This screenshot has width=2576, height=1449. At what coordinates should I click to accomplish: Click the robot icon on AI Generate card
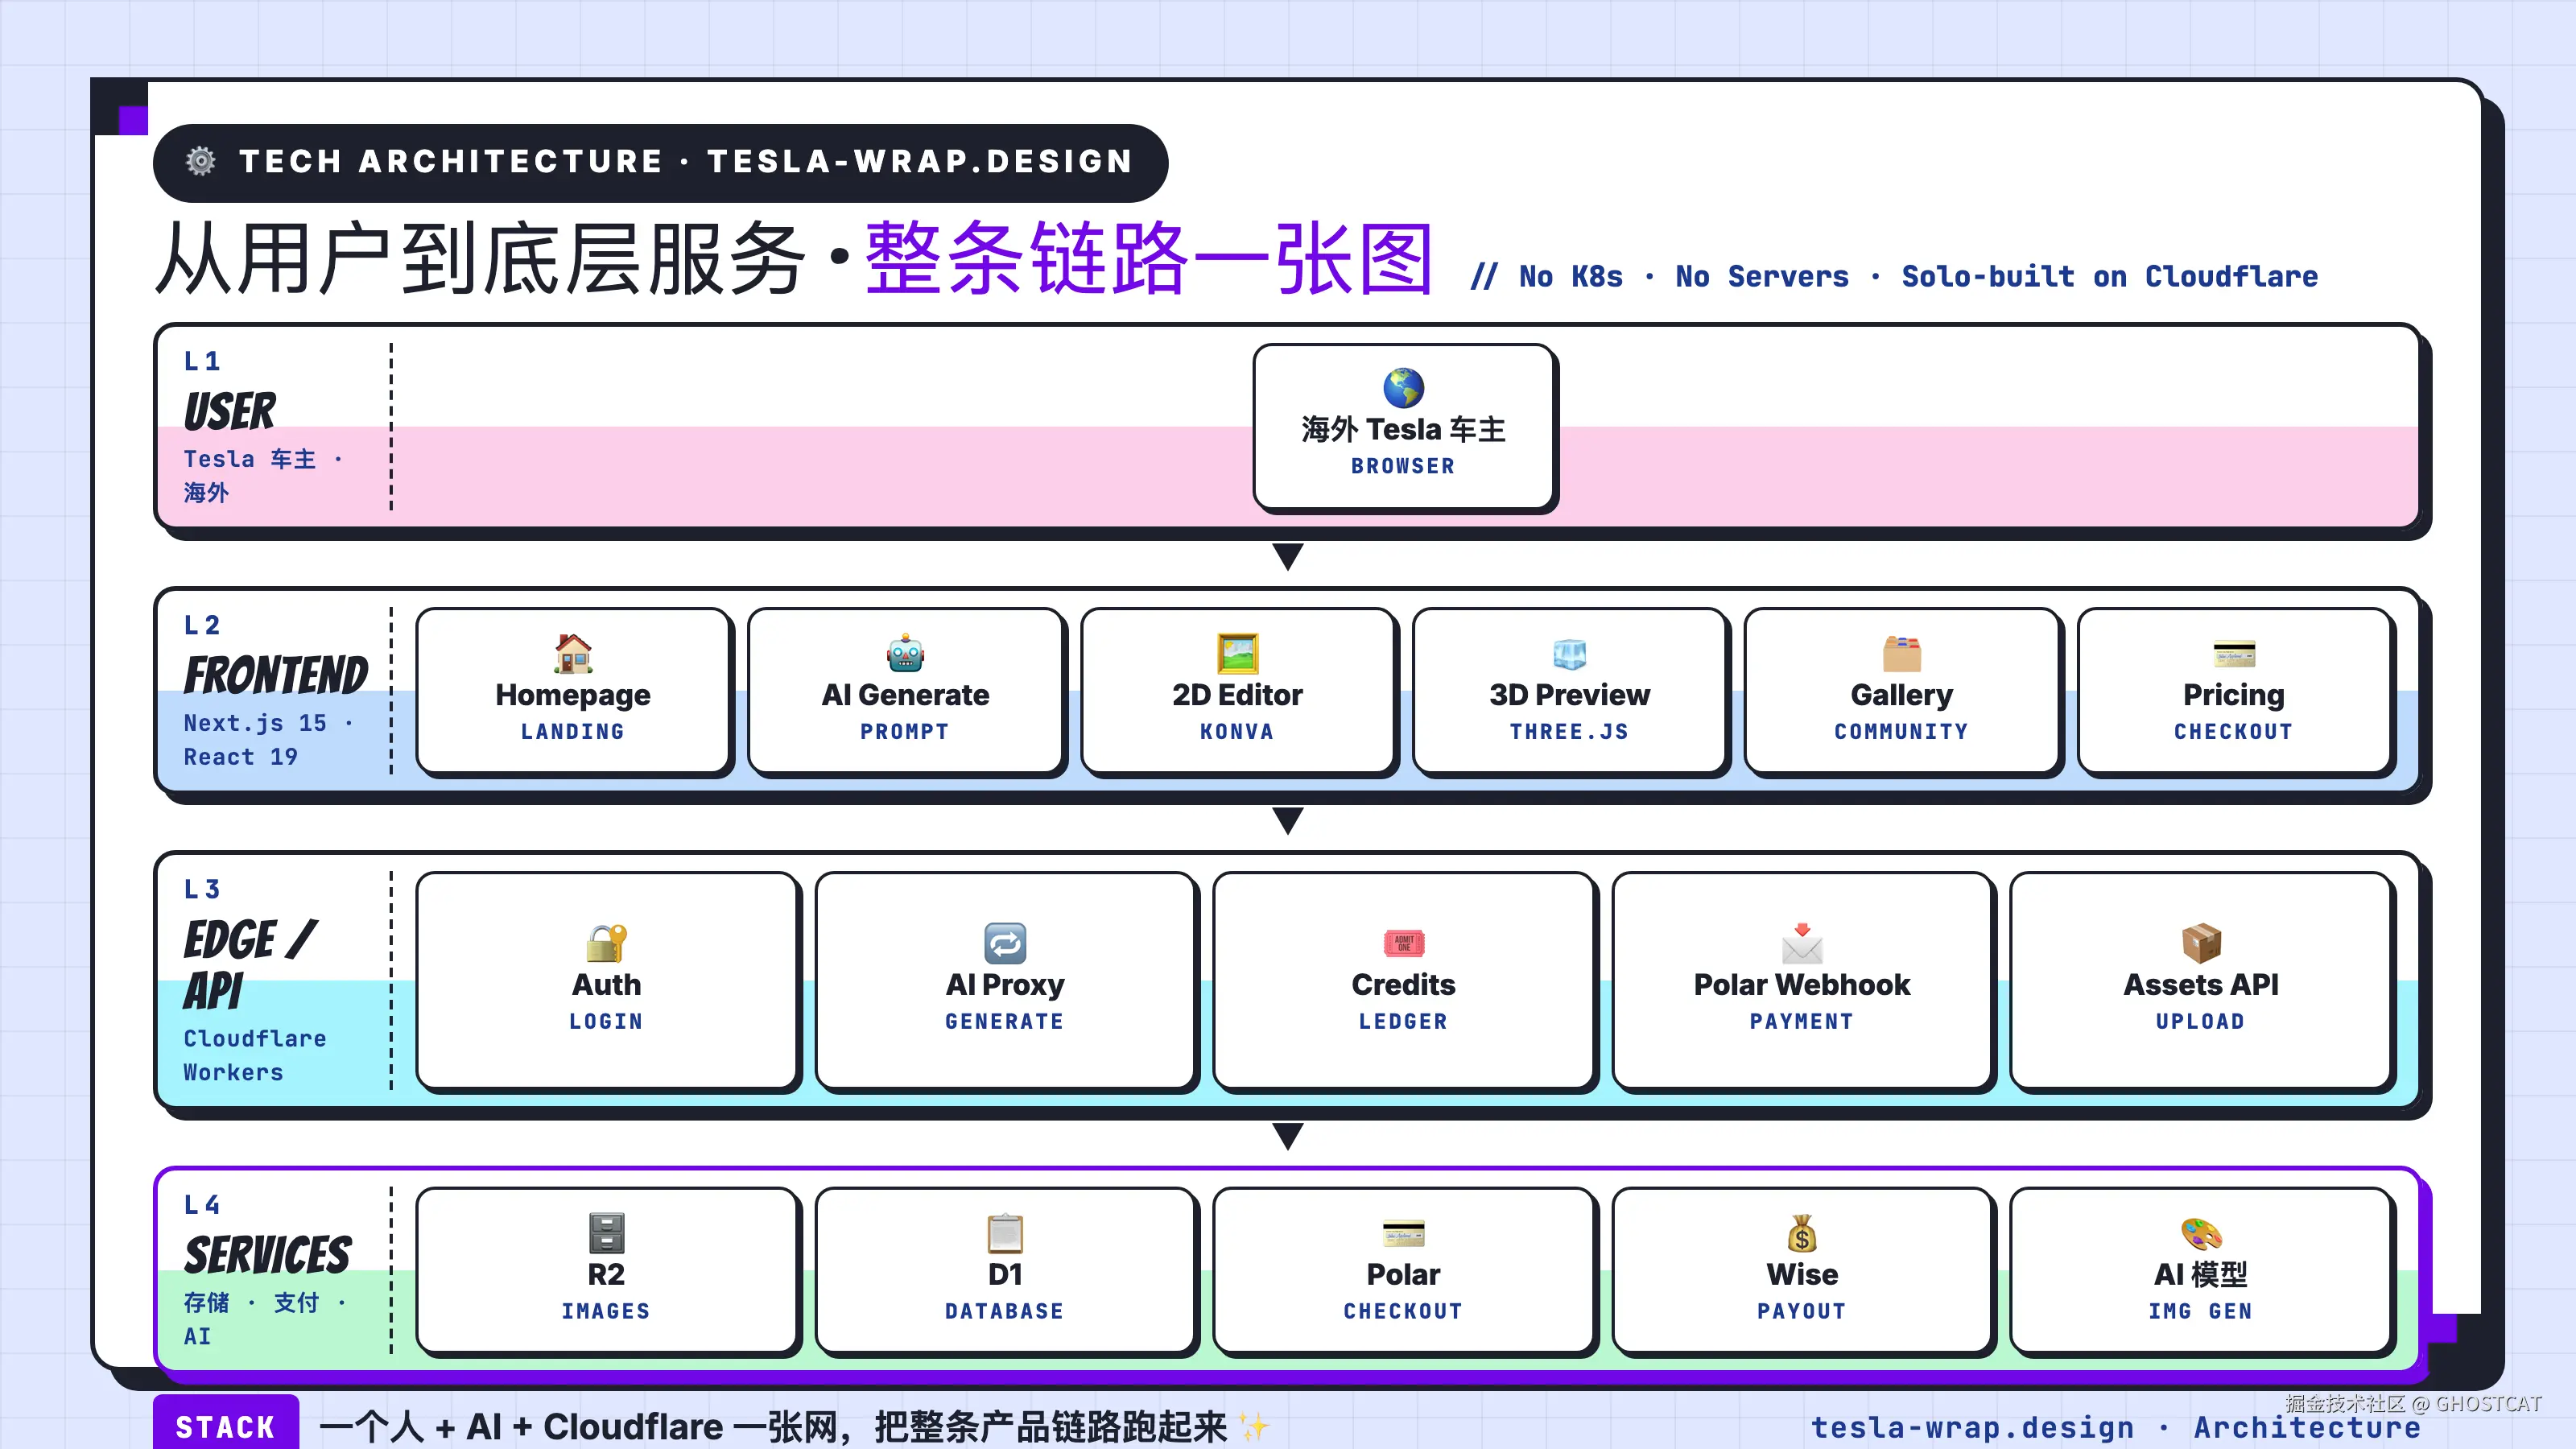905,654
